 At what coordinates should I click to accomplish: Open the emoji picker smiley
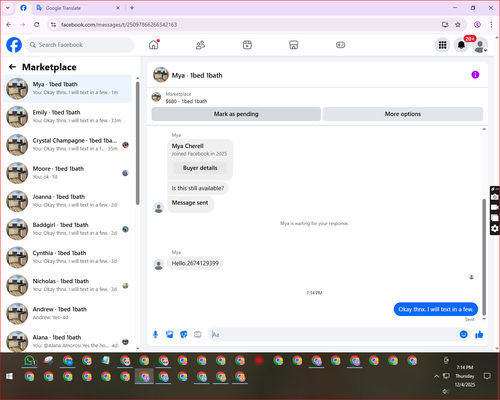coord(463,334)
